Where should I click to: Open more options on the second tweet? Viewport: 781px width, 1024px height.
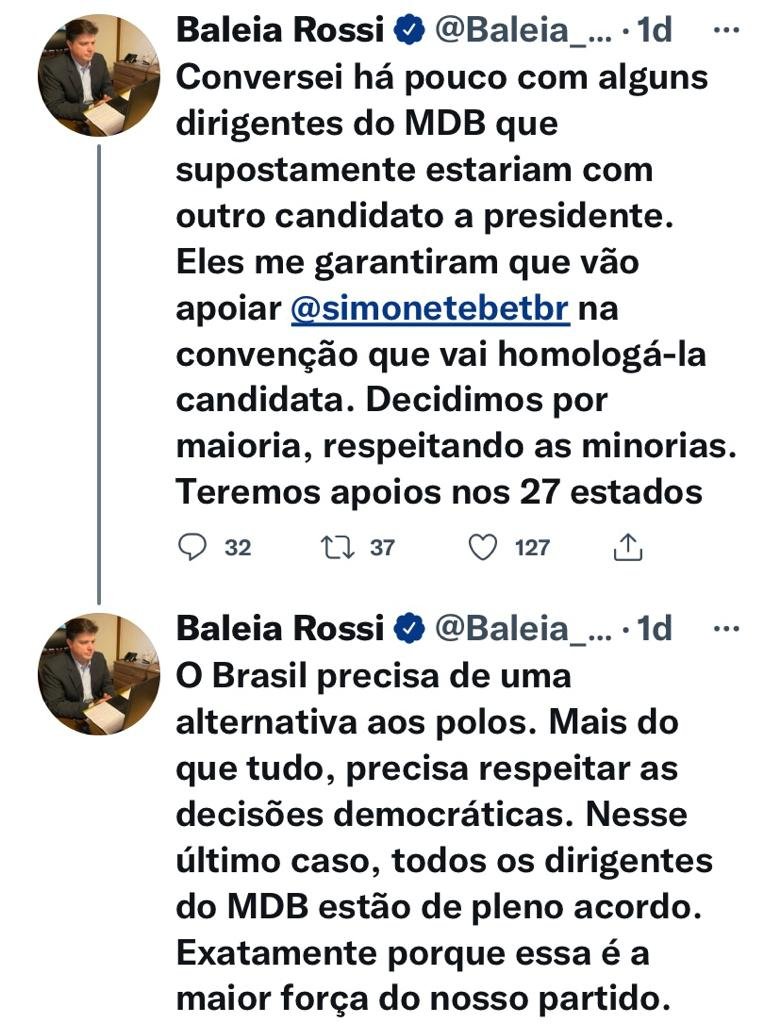point(725,629)
